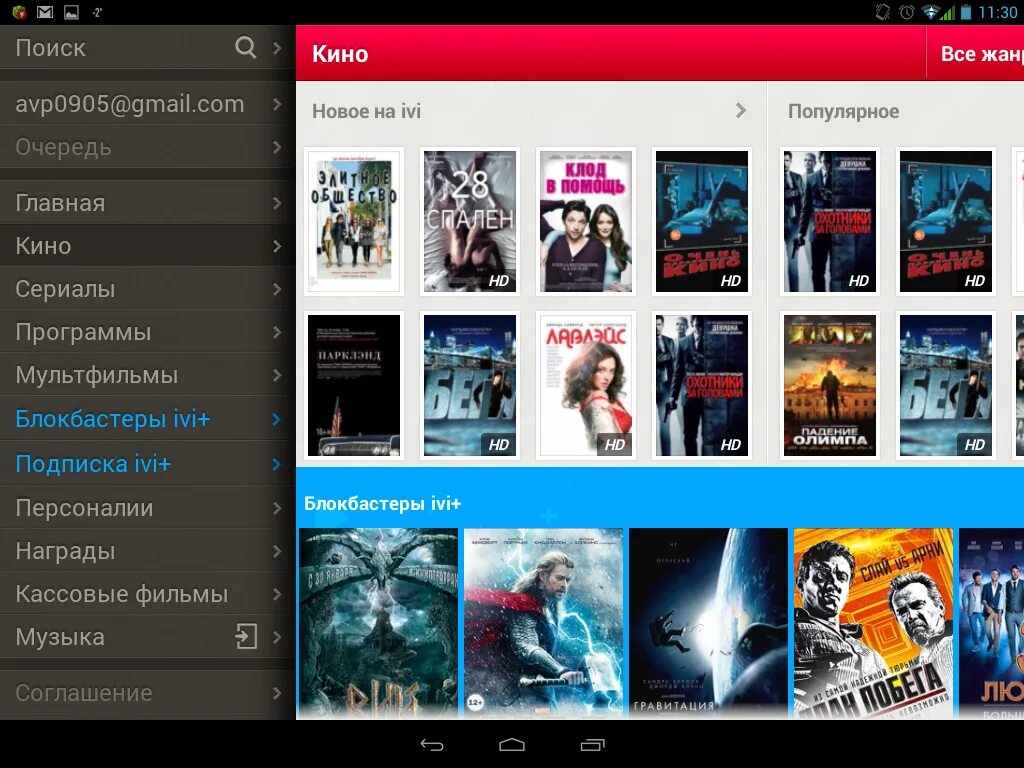Screen dimensions: 1024x768
Task: Tap the search magnifier icon
Action: pos(246,47)
